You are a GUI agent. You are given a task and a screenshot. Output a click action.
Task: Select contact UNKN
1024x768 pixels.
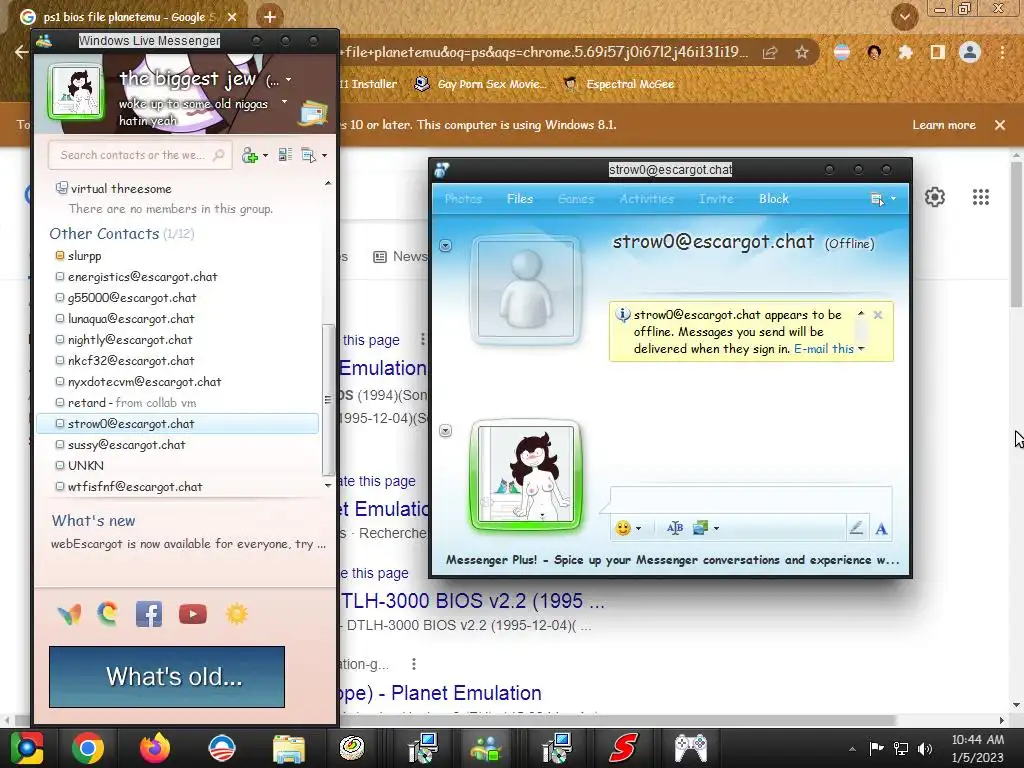click(86, 466)
